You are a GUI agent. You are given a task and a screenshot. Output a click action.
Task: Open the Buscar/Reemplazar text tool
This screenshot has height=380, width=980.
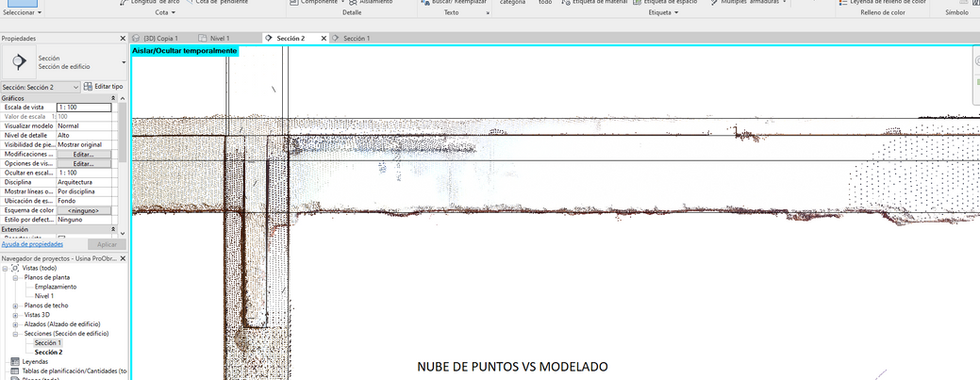pyautogui.click(x=454, y=2)
